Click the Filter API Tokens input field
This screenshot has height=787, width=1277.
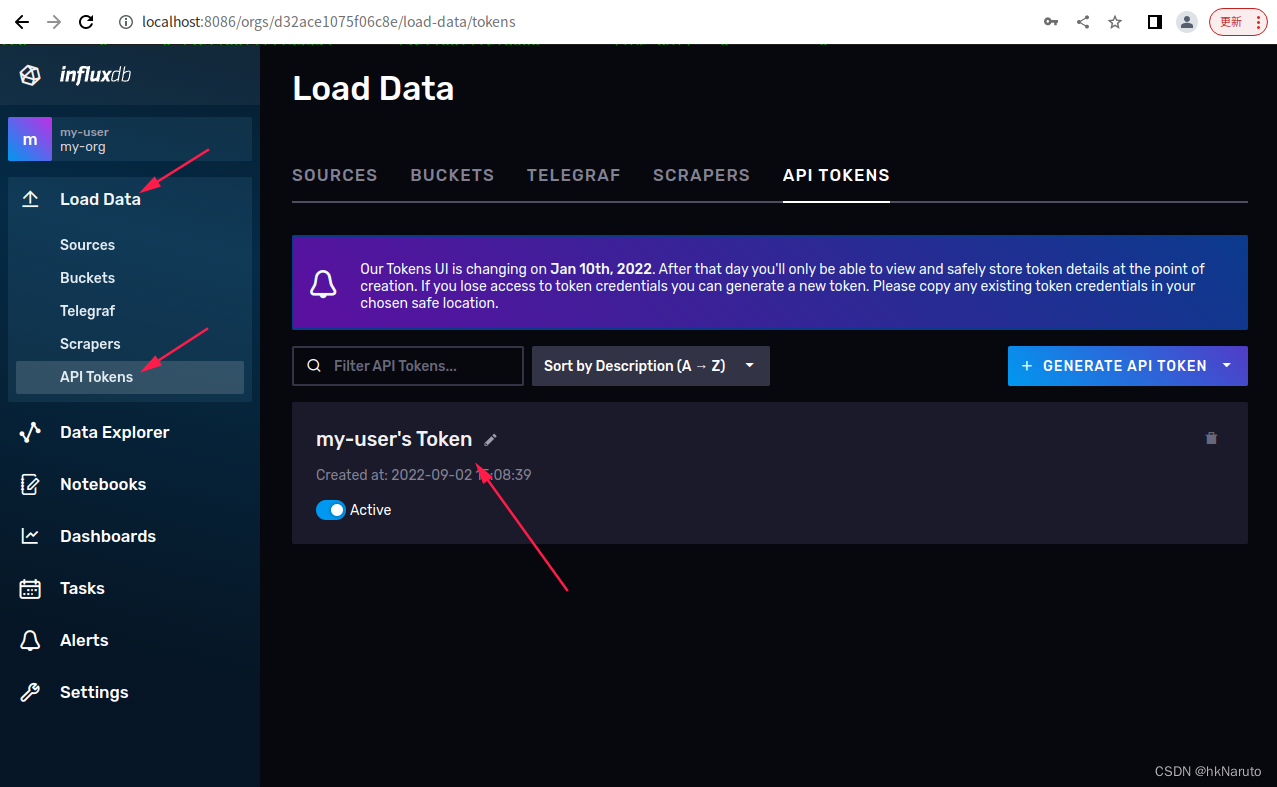(407, 366)
